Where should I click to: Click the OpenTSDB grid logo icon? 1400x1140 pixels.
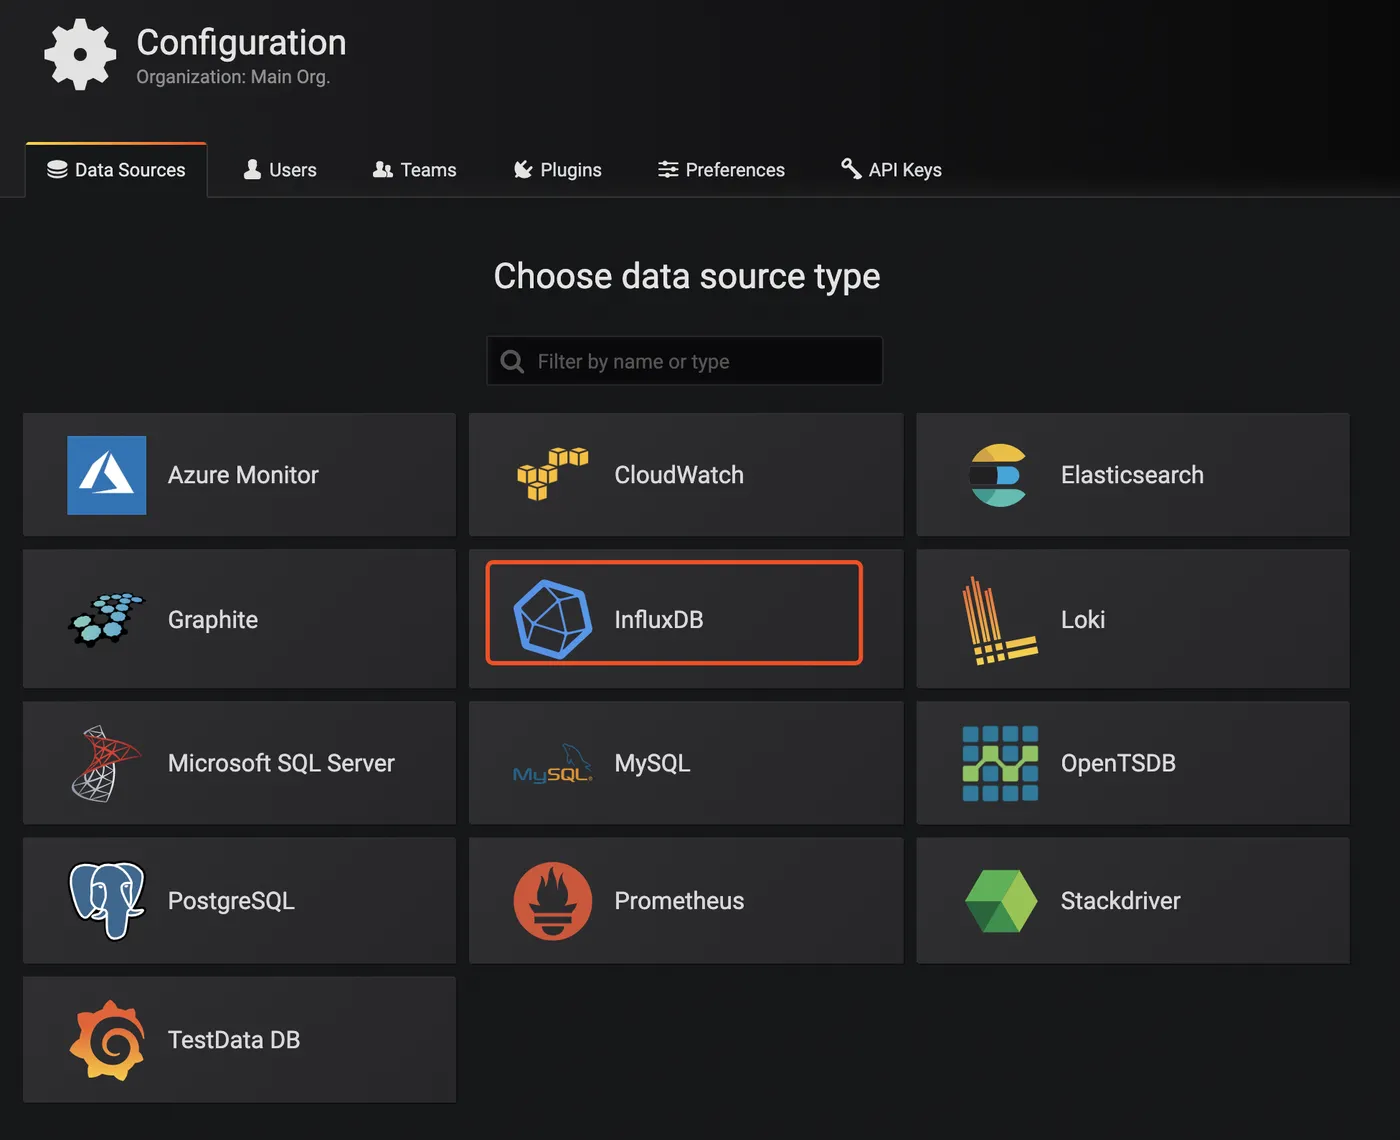pos(1000,764)
